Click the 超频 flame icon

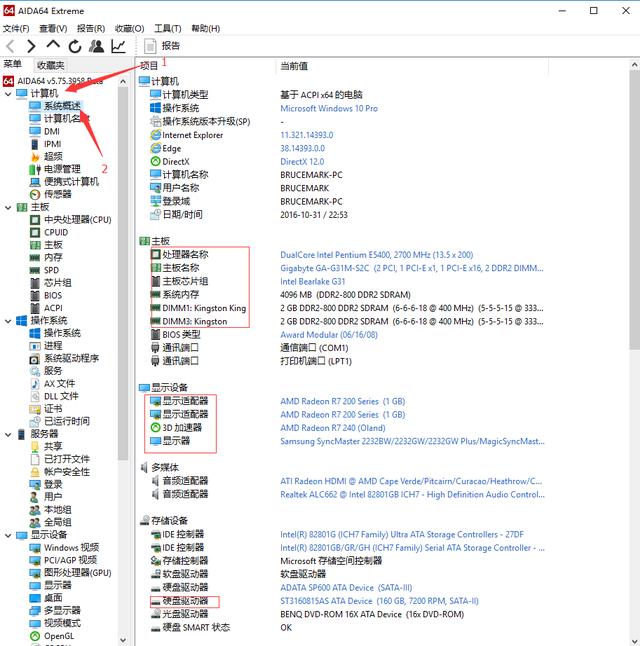click(35, 157)
